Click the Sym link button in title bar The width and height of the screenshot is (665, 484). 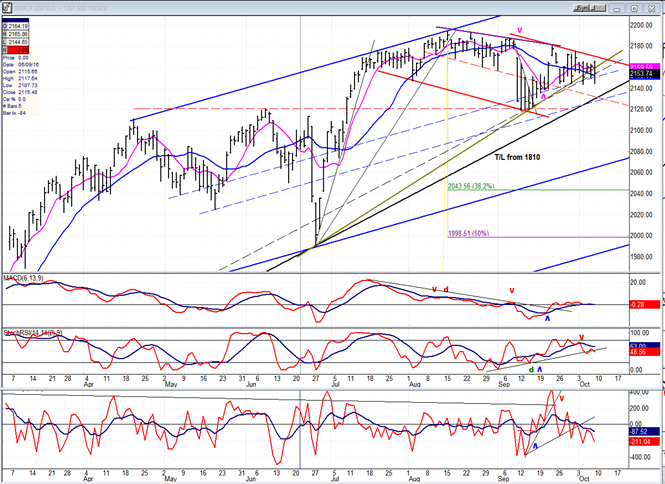pyautogui.click(x=582, y=8)
